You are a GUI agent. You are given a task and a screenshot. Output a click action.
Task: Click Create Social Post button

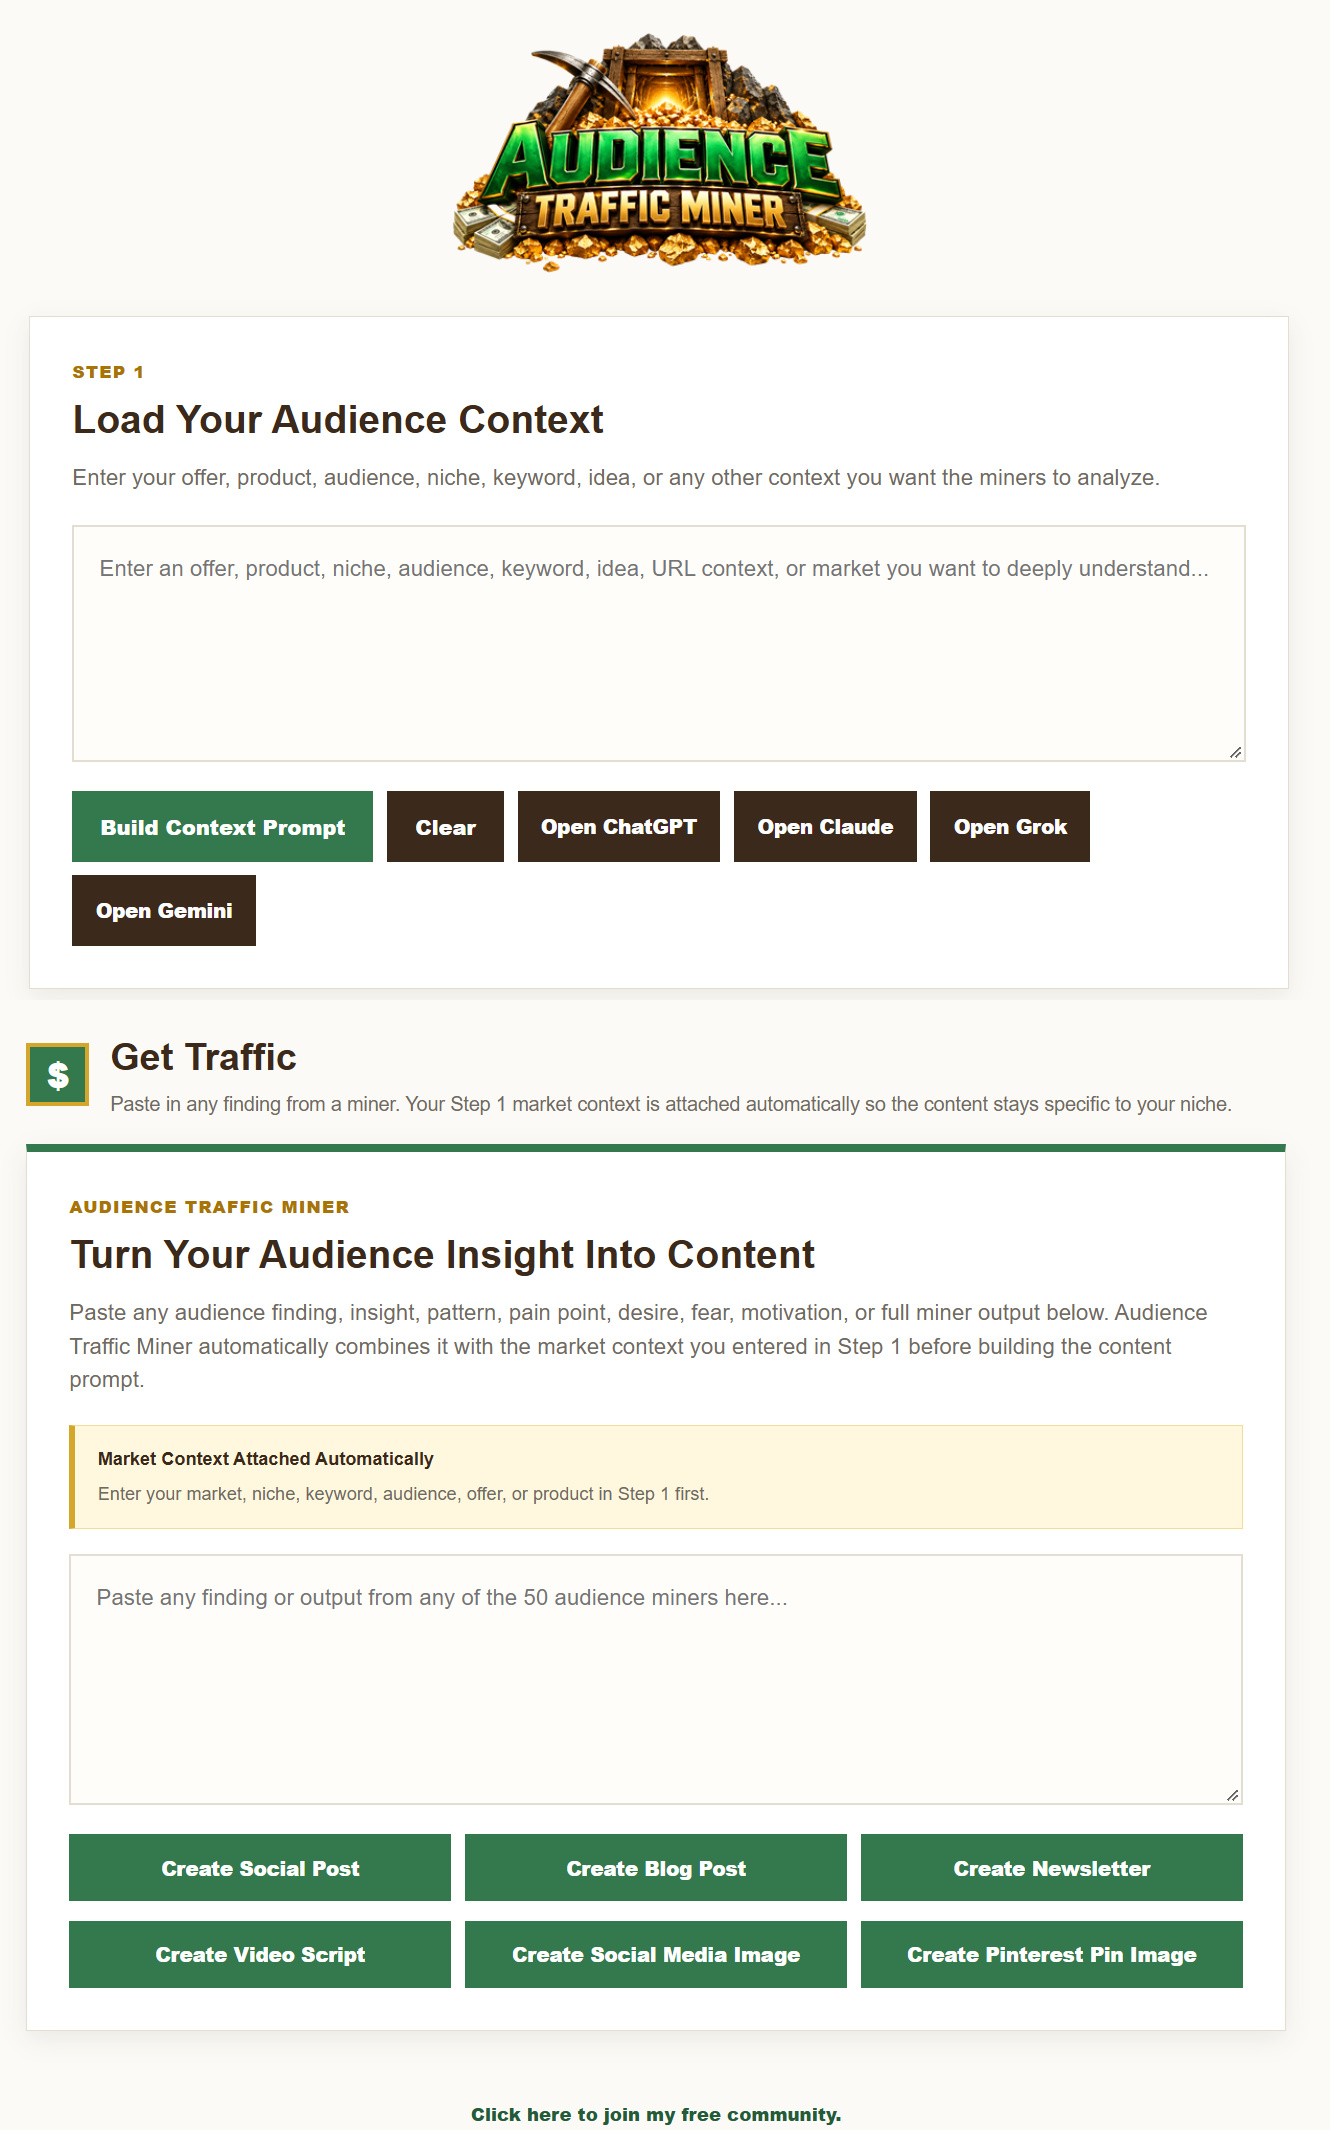coord(260,1868)
